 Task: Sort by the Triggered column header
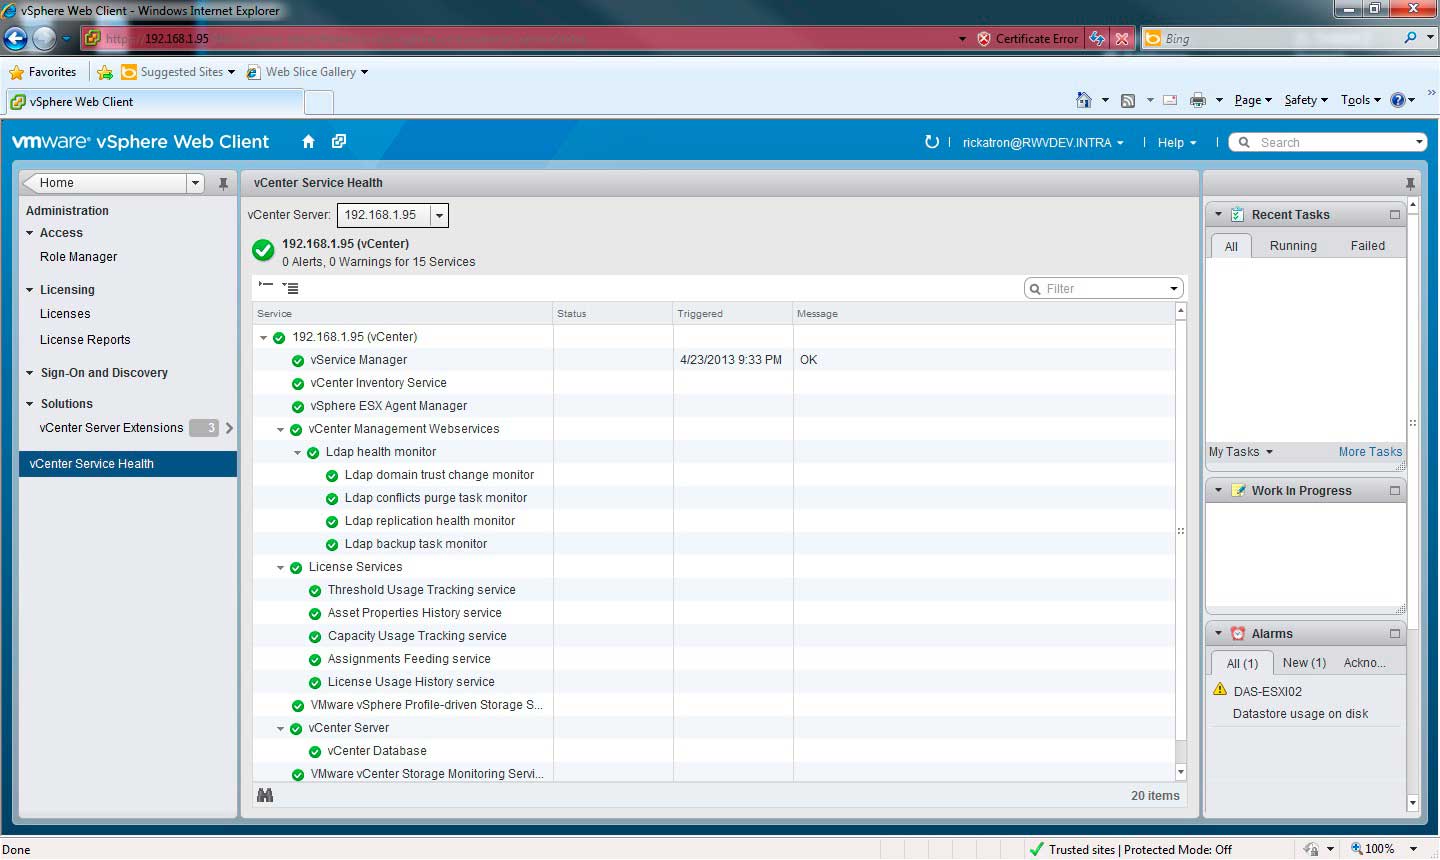point(733,314)
